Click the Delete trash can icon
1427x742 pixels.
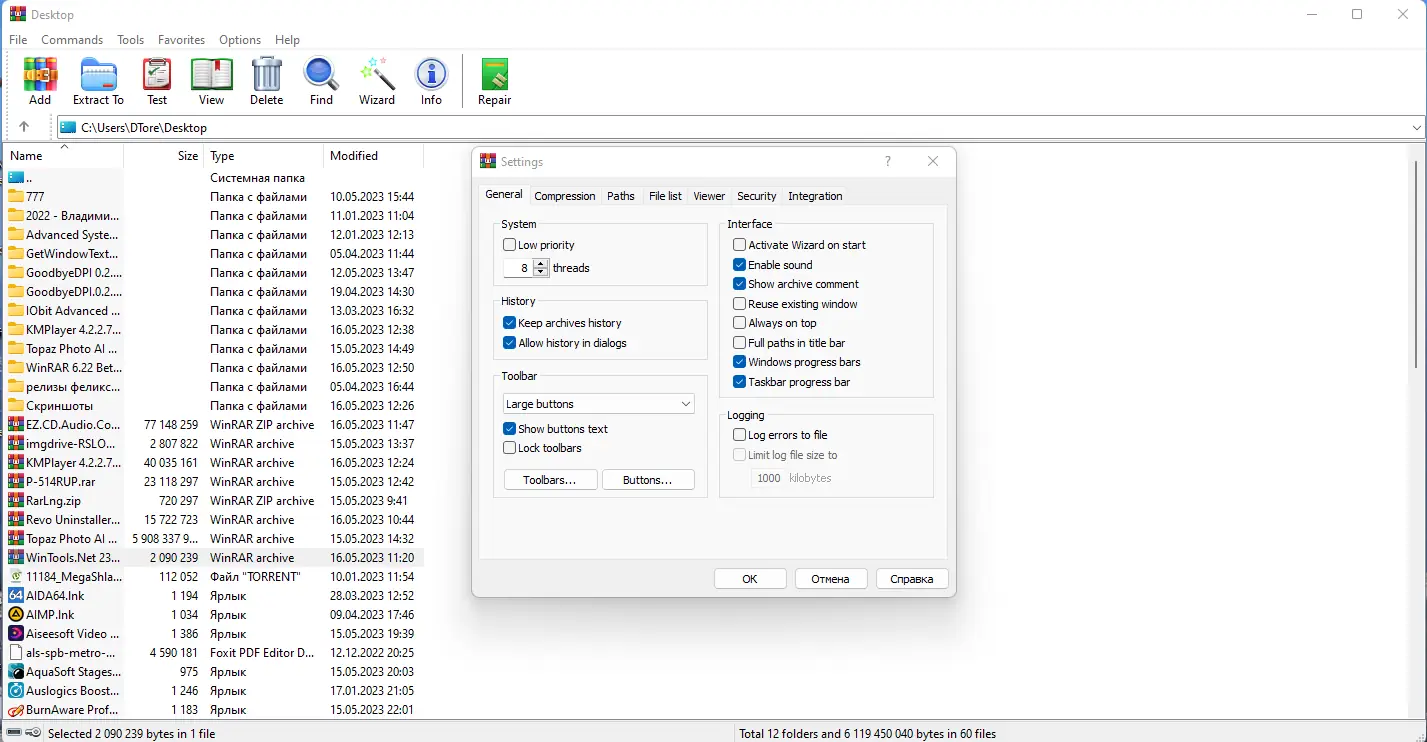pos(266,75)
